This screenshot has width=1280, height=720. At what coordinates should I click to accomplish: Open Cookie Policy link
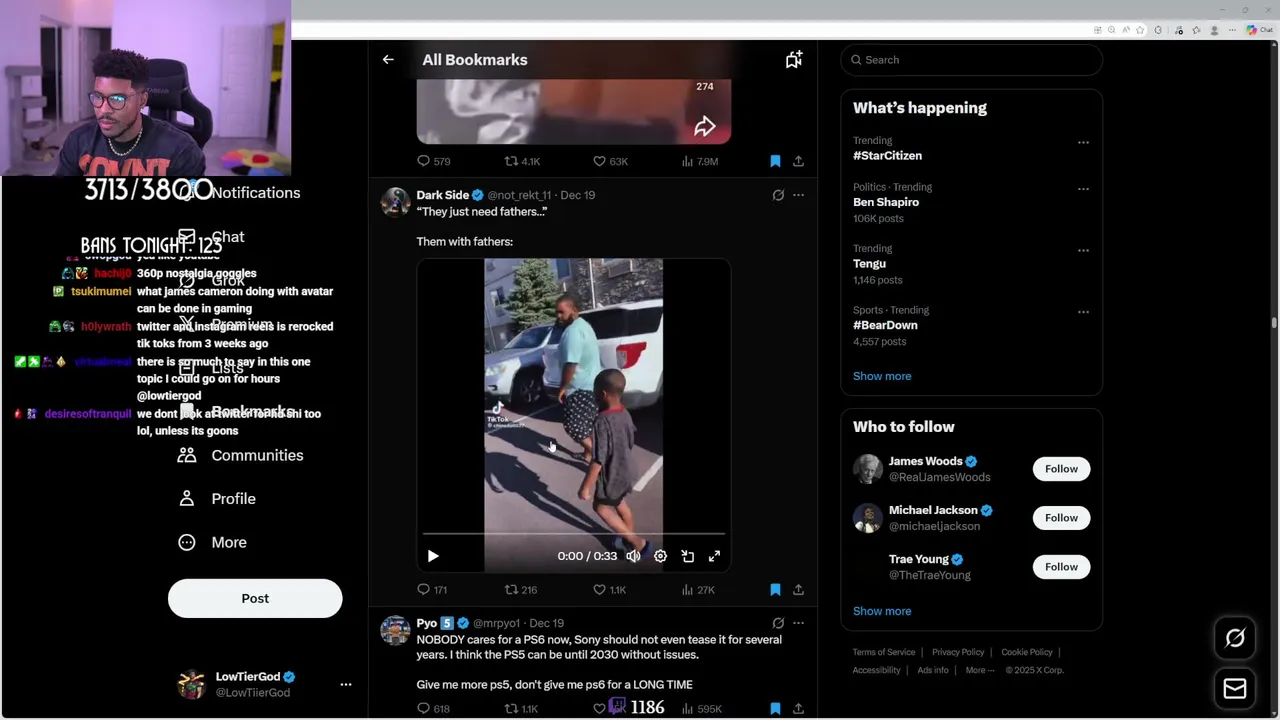(x=1027, y=652)
